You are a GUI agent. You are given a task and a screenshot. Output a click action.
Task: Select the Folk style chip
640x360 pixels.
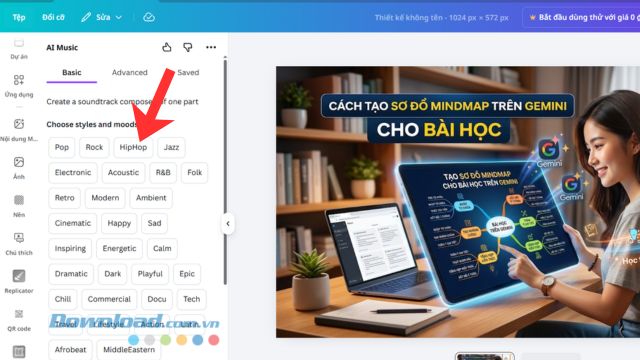tap(194, 173)
